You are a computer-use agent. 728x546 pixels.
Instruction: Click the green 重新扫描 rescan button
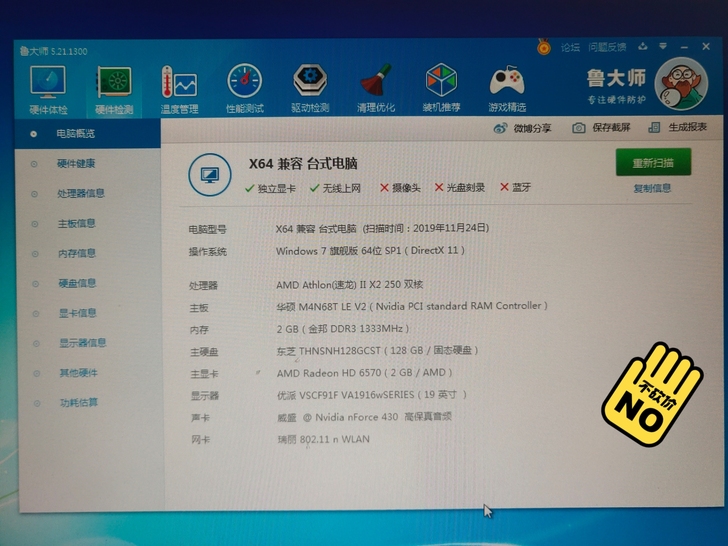point(653,162)
